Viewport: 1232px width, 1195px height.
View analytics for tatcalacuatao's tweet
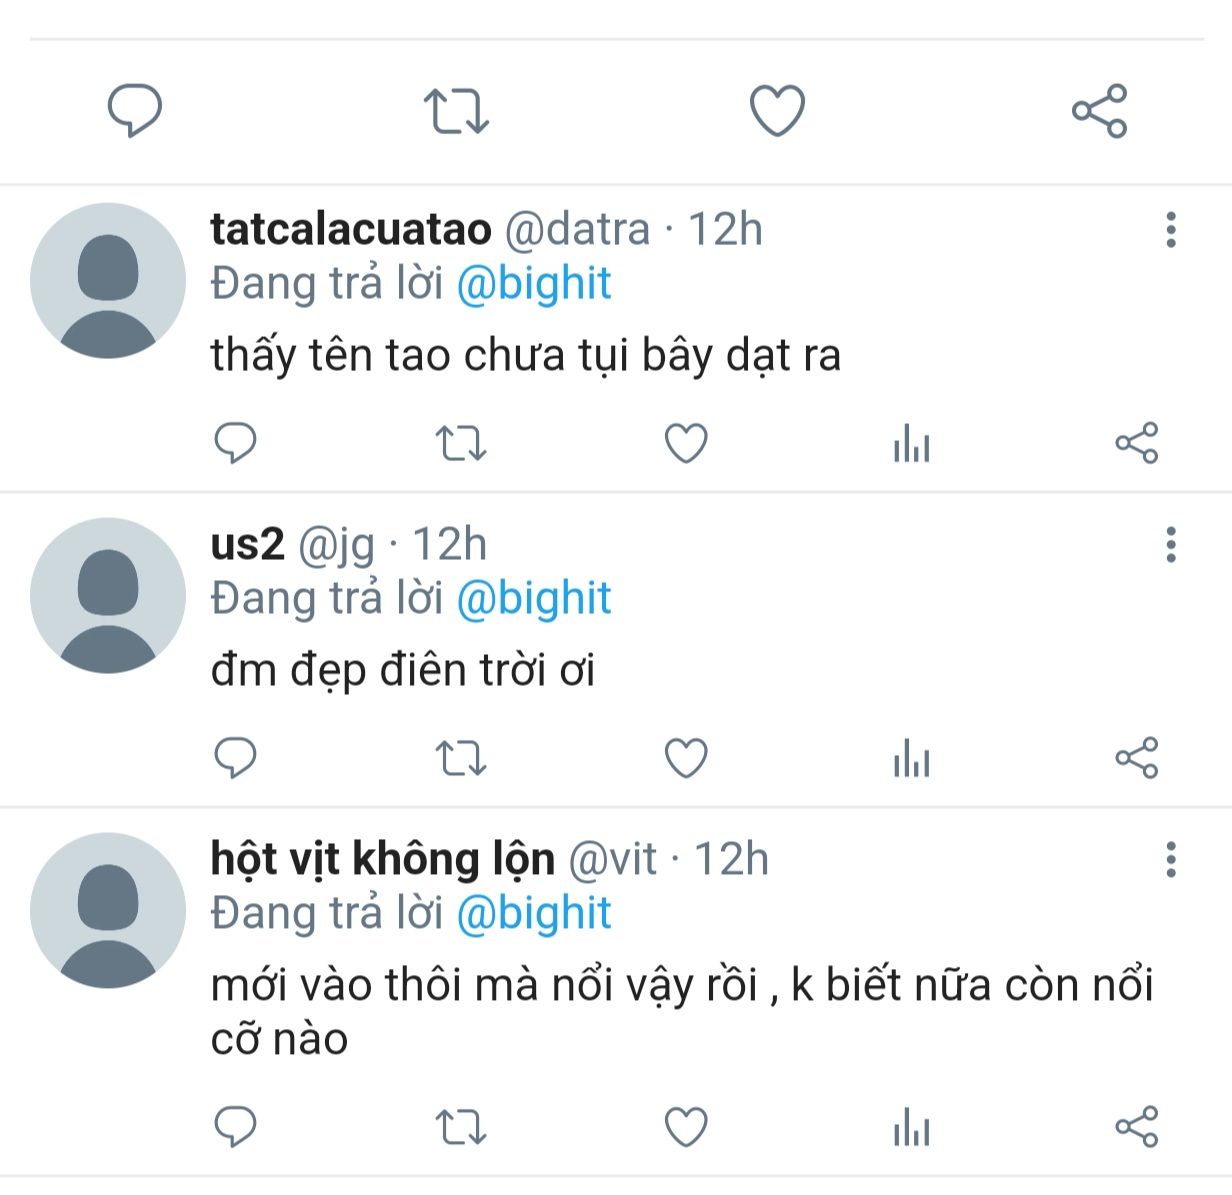911,443
